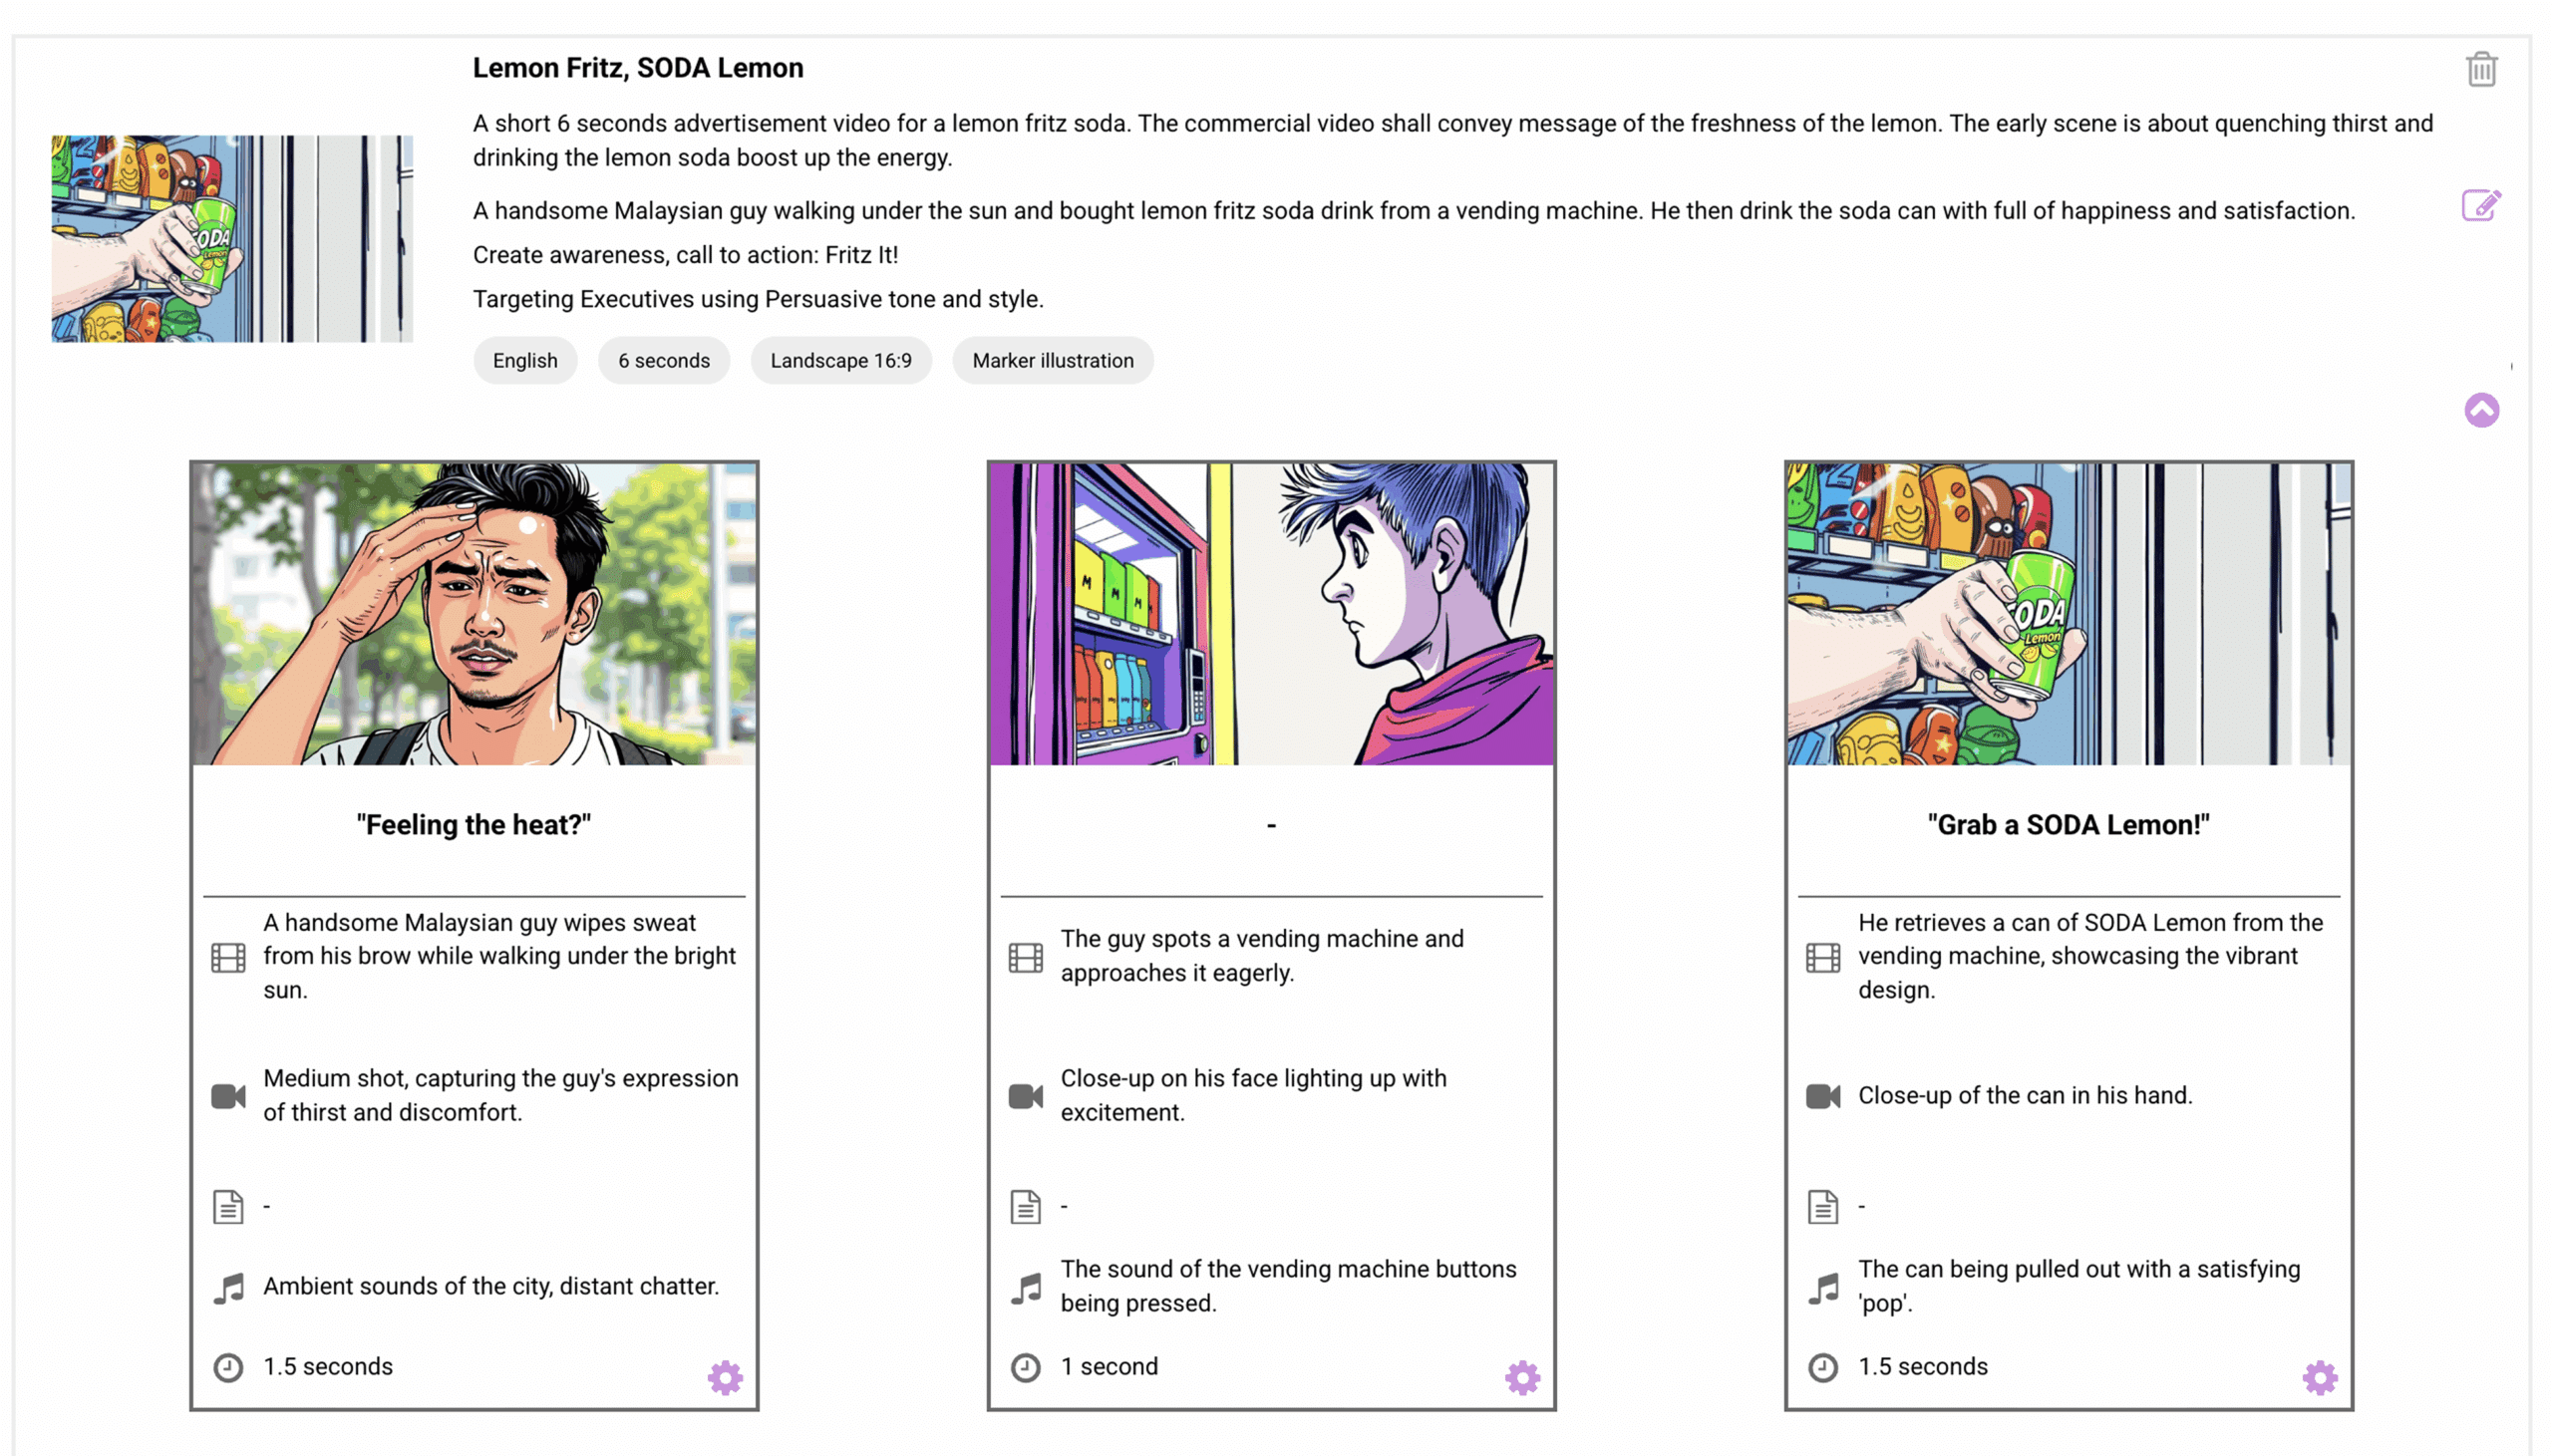This screenshot has width=2552, height=1456.
Task: Click the sweating man scene image
Action: point(474,614)
